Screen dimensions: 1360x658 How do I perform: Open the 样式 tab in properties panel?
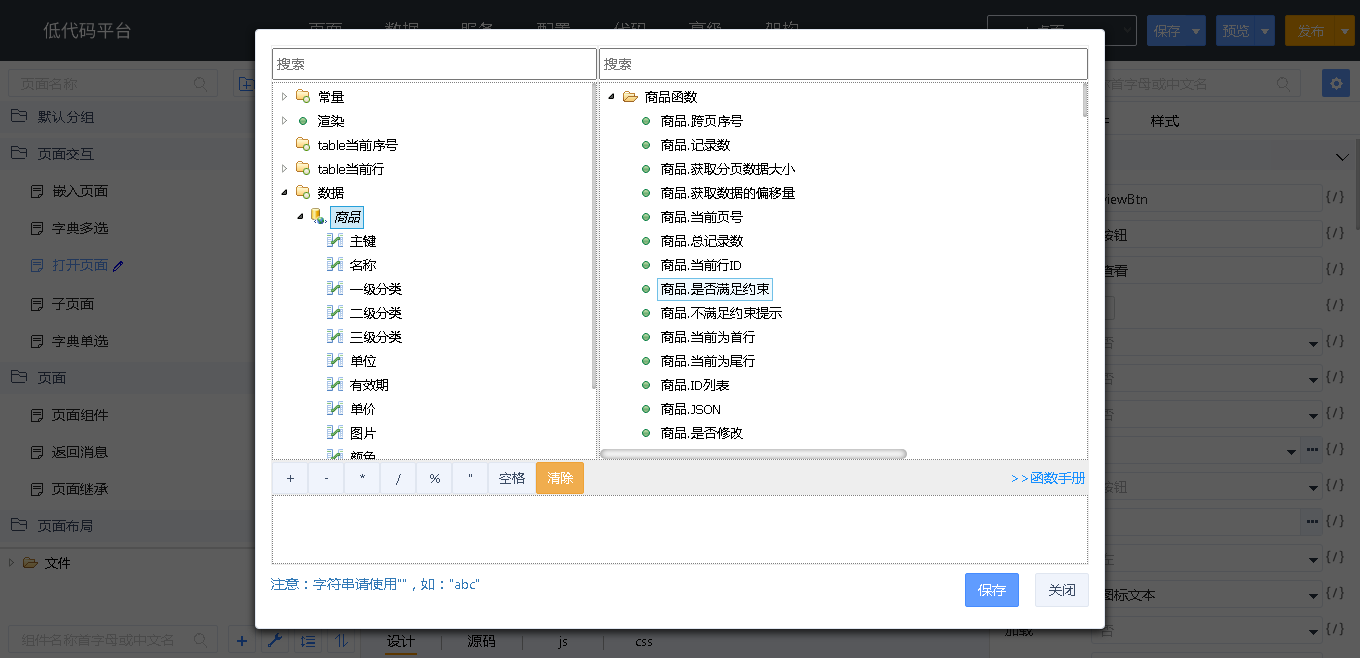[1165, 121]
